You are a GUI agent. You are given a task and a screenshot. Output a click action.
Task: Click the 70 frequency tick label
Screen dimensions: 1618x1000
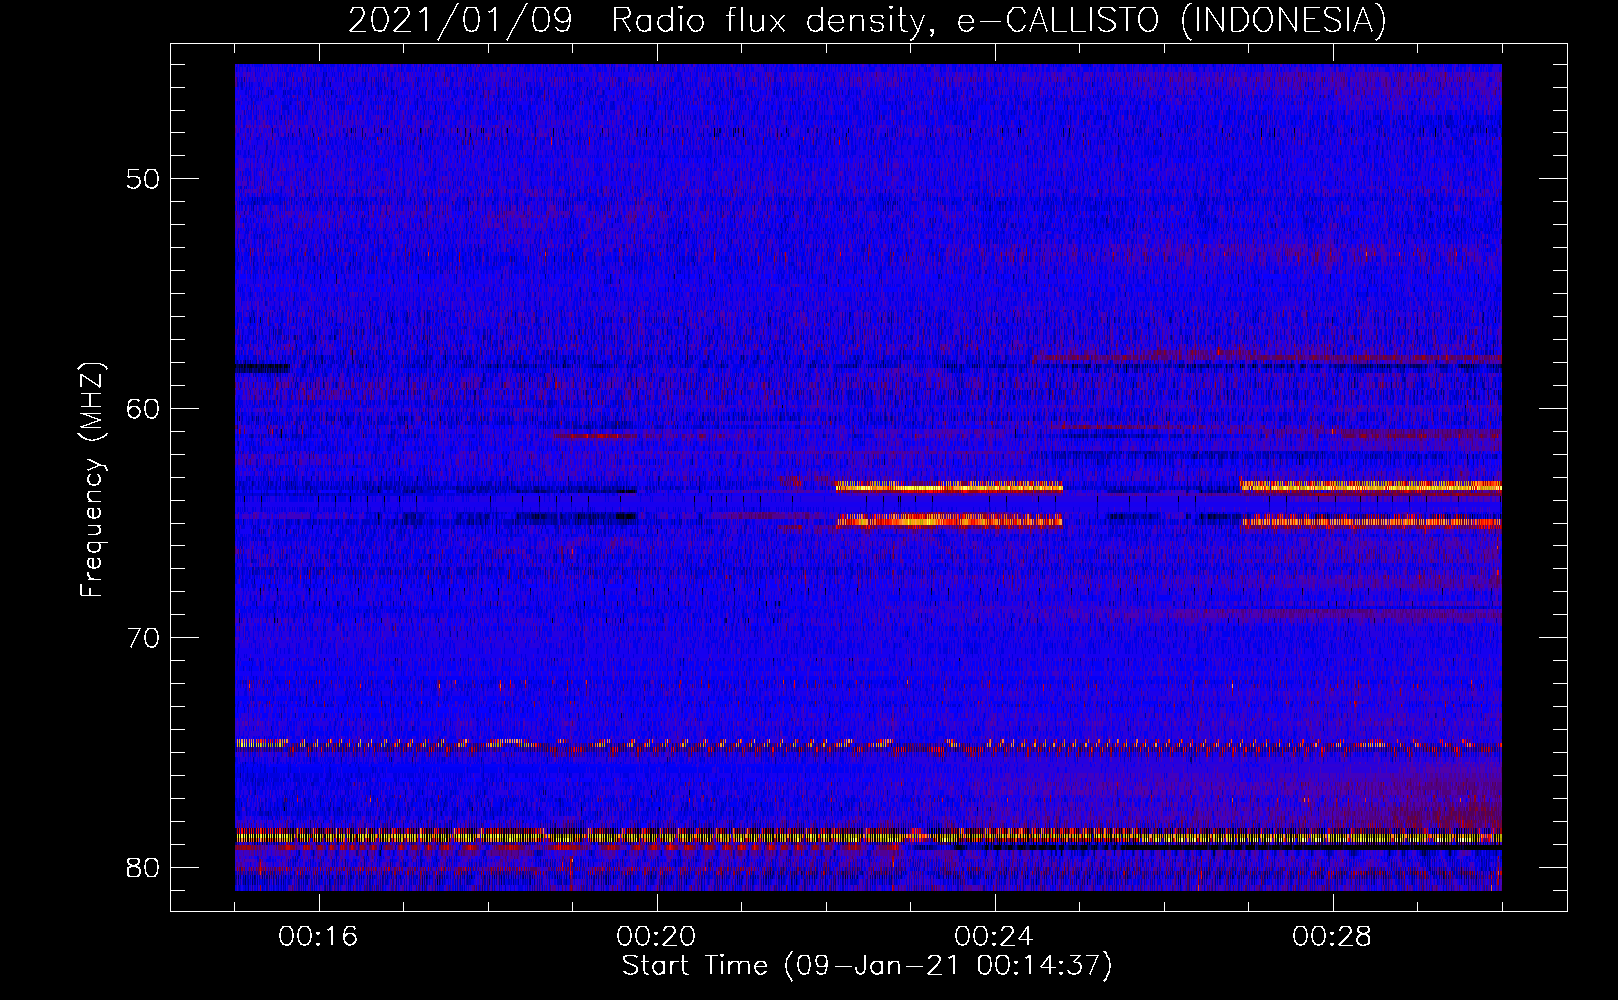click(144, 637)
